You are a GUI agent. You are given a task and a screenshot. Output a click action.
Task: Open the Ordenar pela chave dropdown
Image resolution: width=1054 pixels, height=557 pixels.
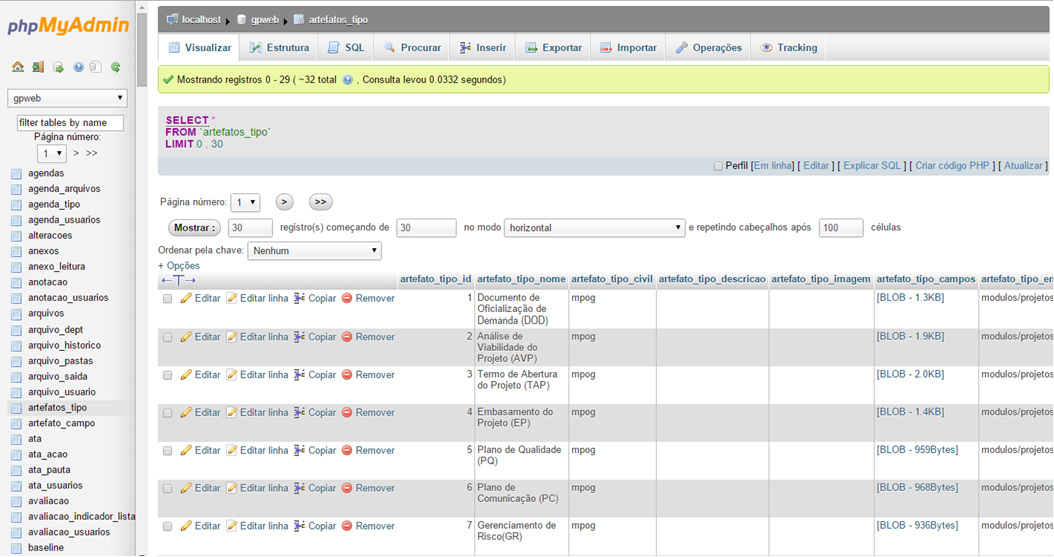pyautogui.click(x=314, y=251)
